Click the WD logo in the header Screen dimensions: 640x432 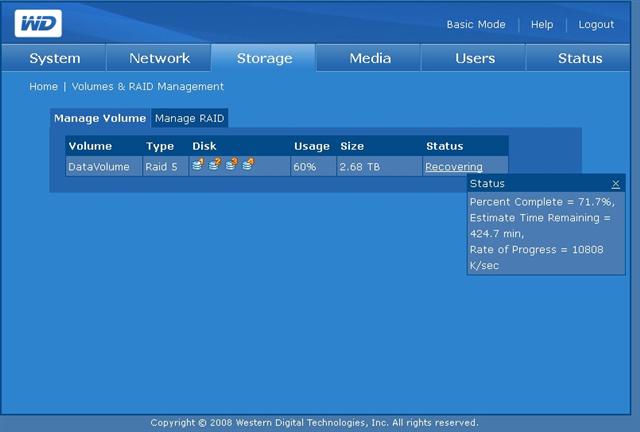point(38,24)
